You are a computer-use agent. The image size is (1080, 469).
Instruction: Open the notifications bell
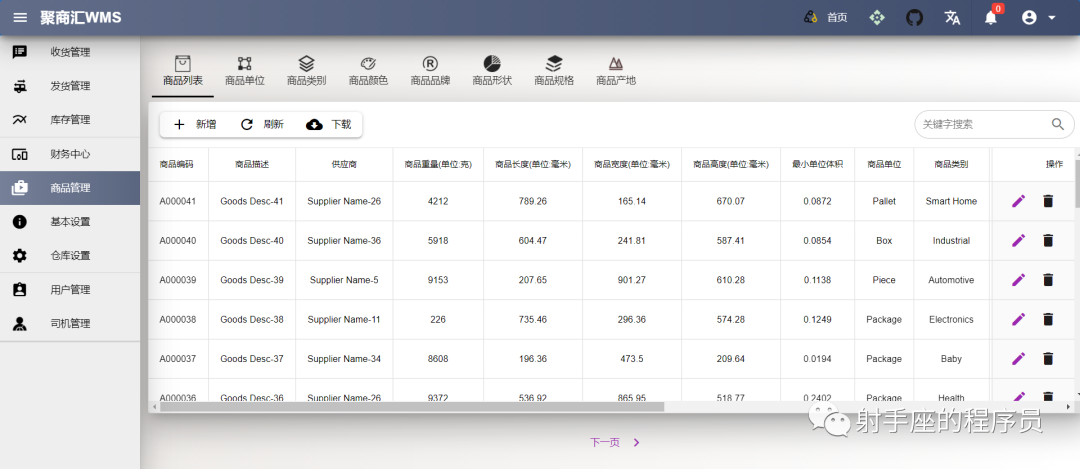(990, 18)
